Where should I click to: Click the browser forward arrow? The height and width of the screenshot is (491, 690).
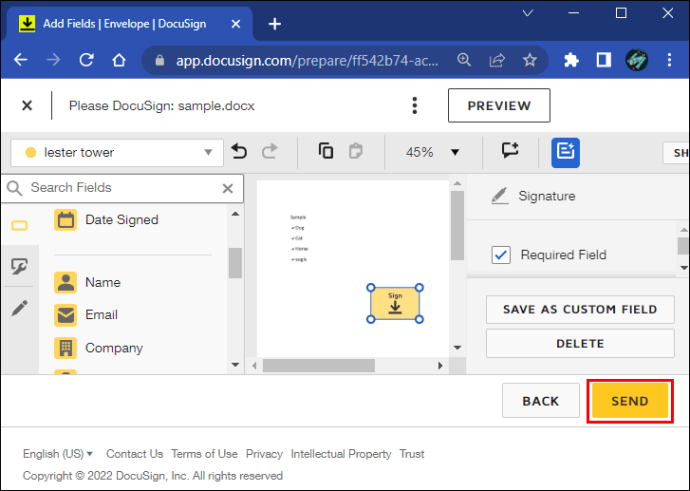pyautogui.click(x=53, y=59)
